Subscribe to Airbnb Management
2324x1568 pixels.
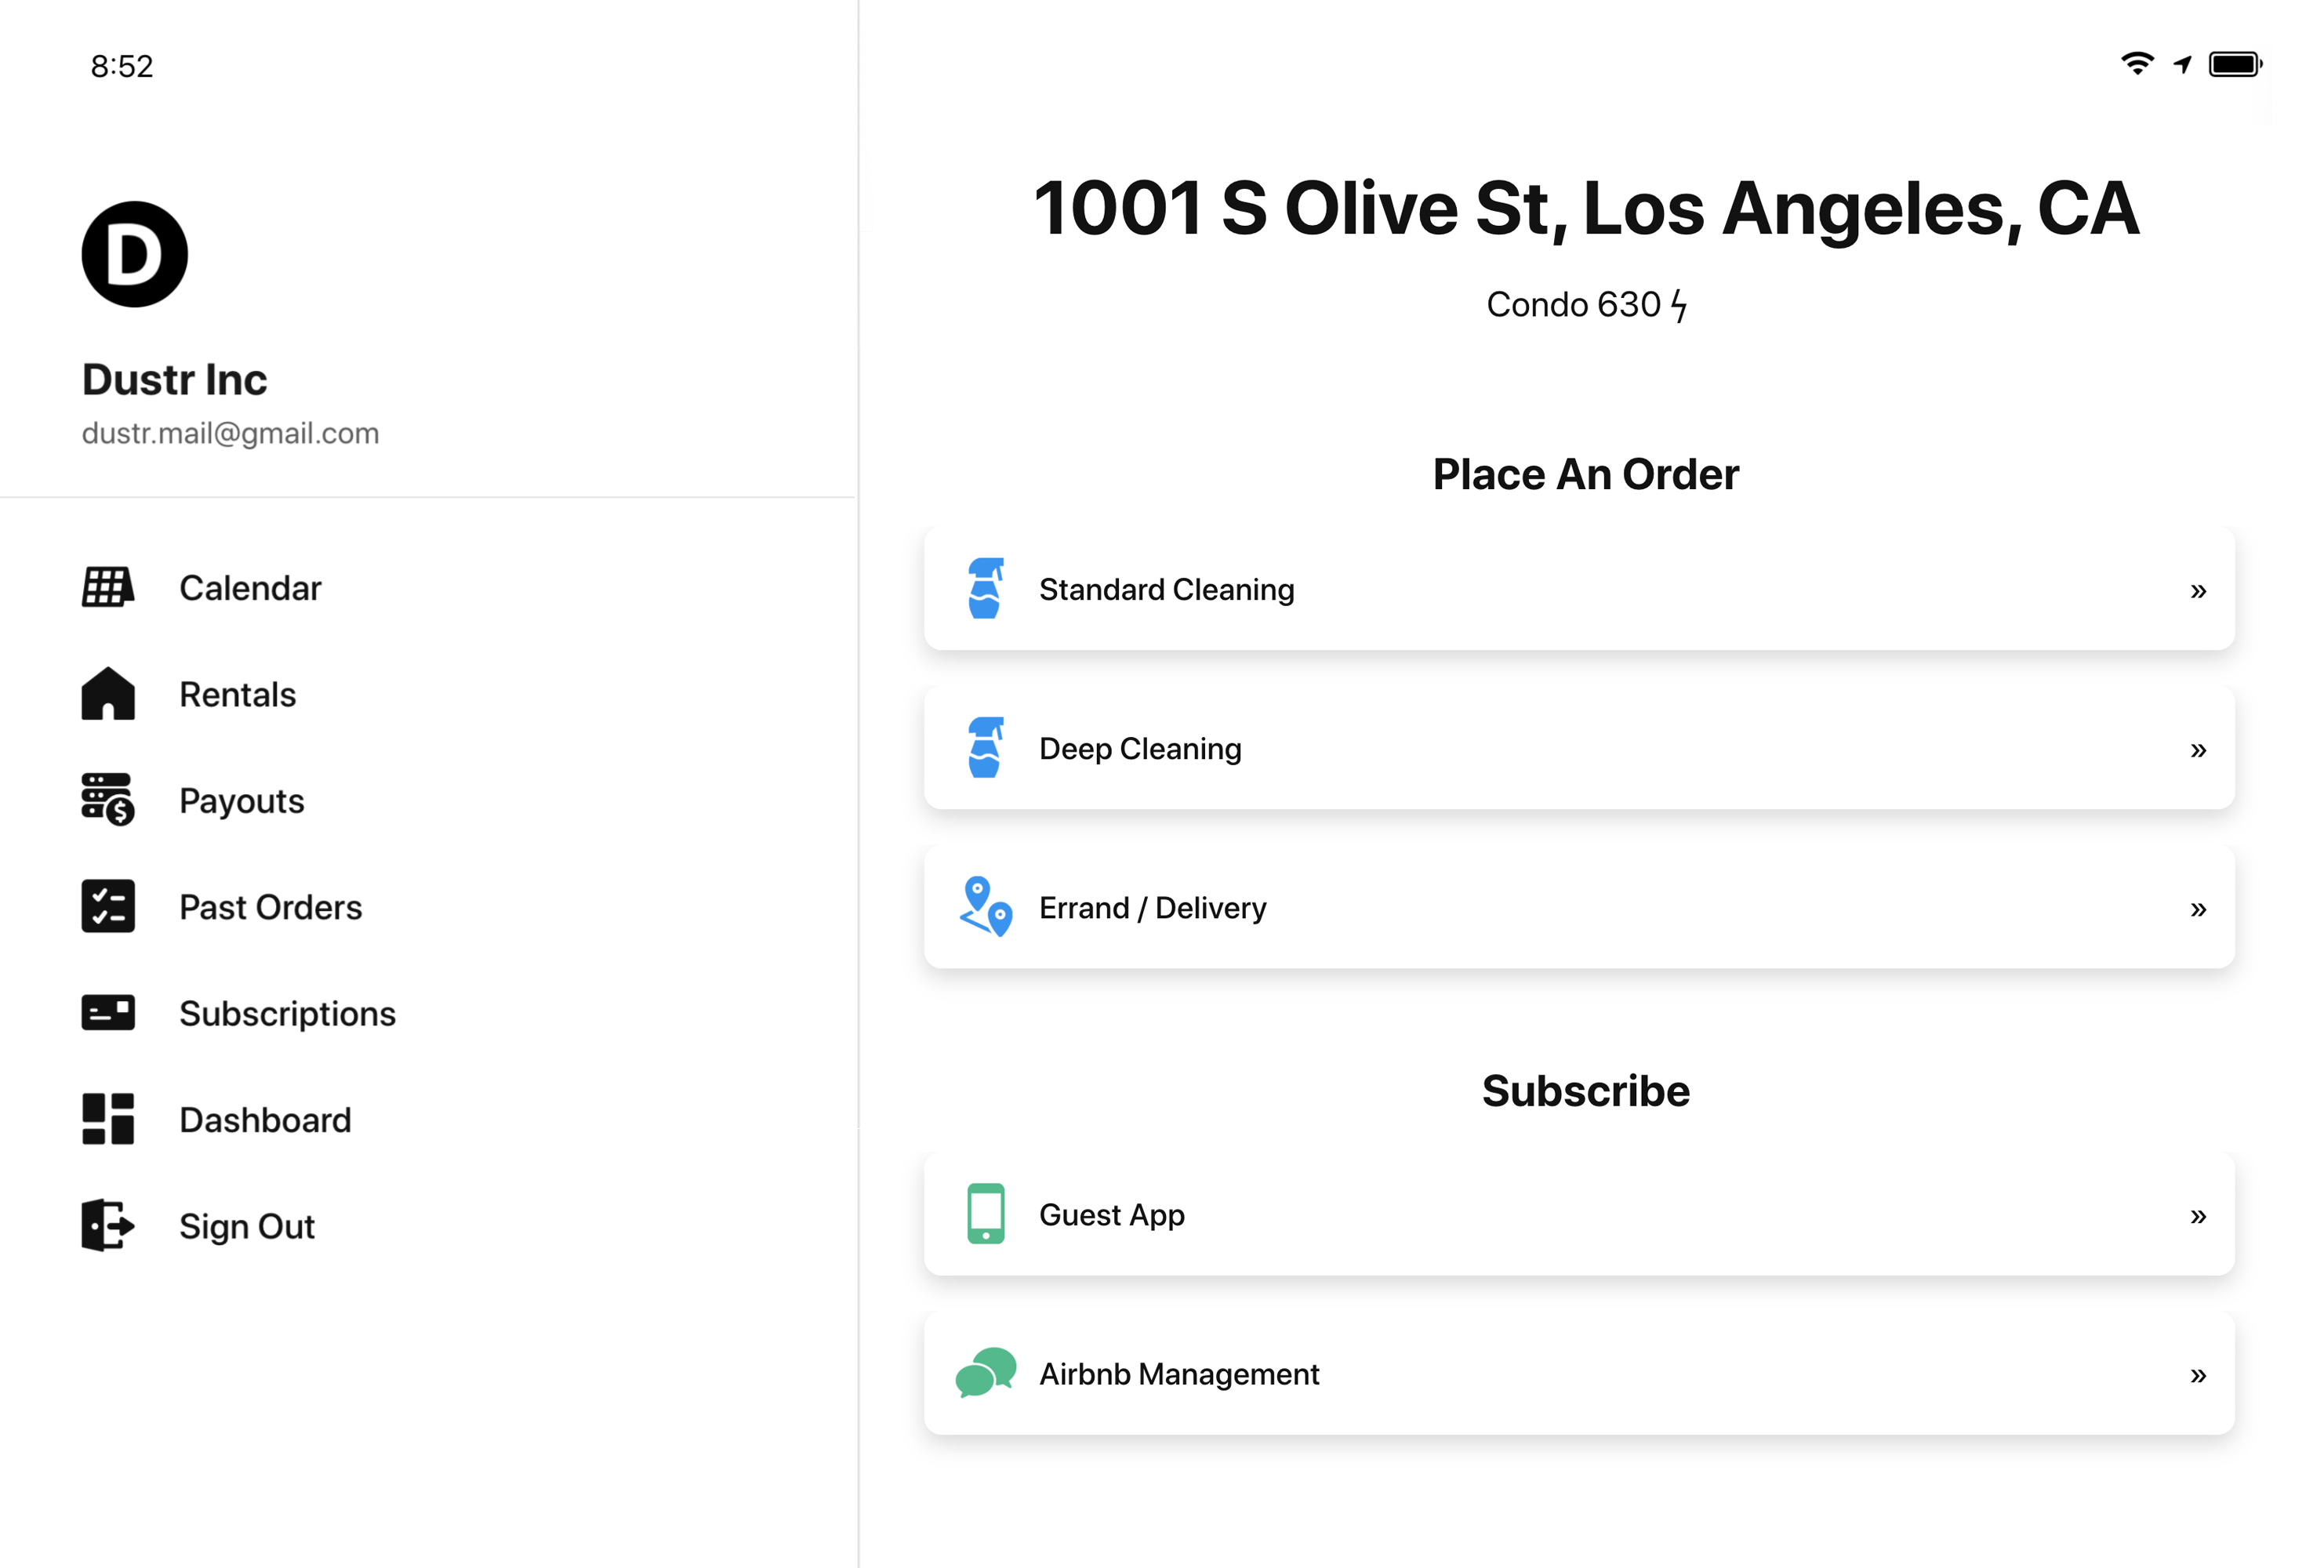1579,1372
